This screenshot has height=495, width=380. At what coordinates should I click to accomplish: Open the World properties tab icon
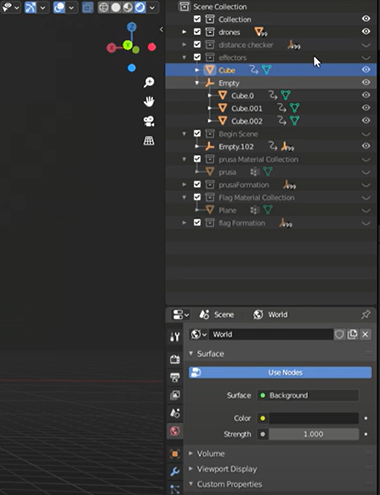175,431
